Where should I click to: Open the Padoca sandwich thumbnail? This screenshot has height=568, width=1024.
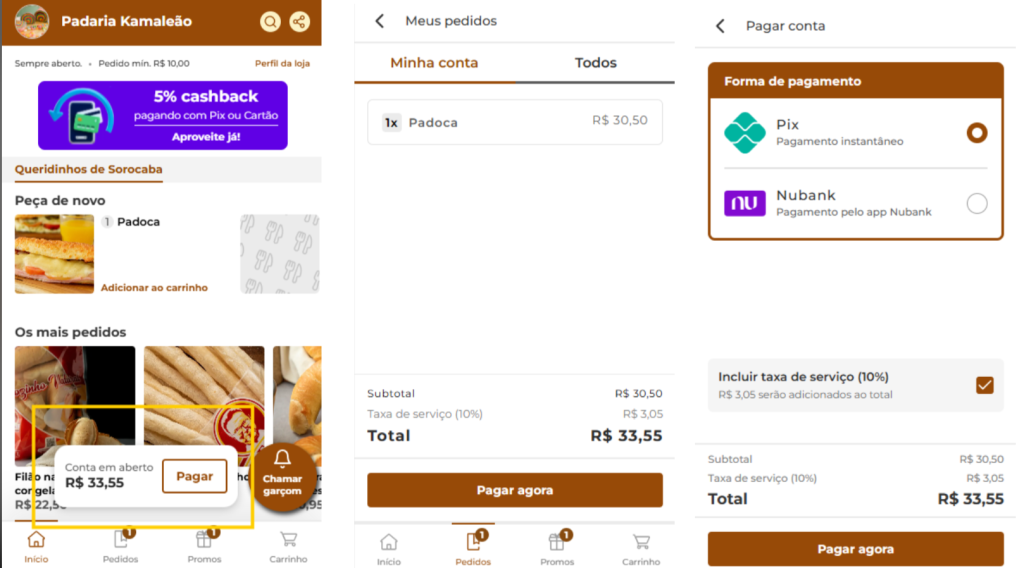54,254
